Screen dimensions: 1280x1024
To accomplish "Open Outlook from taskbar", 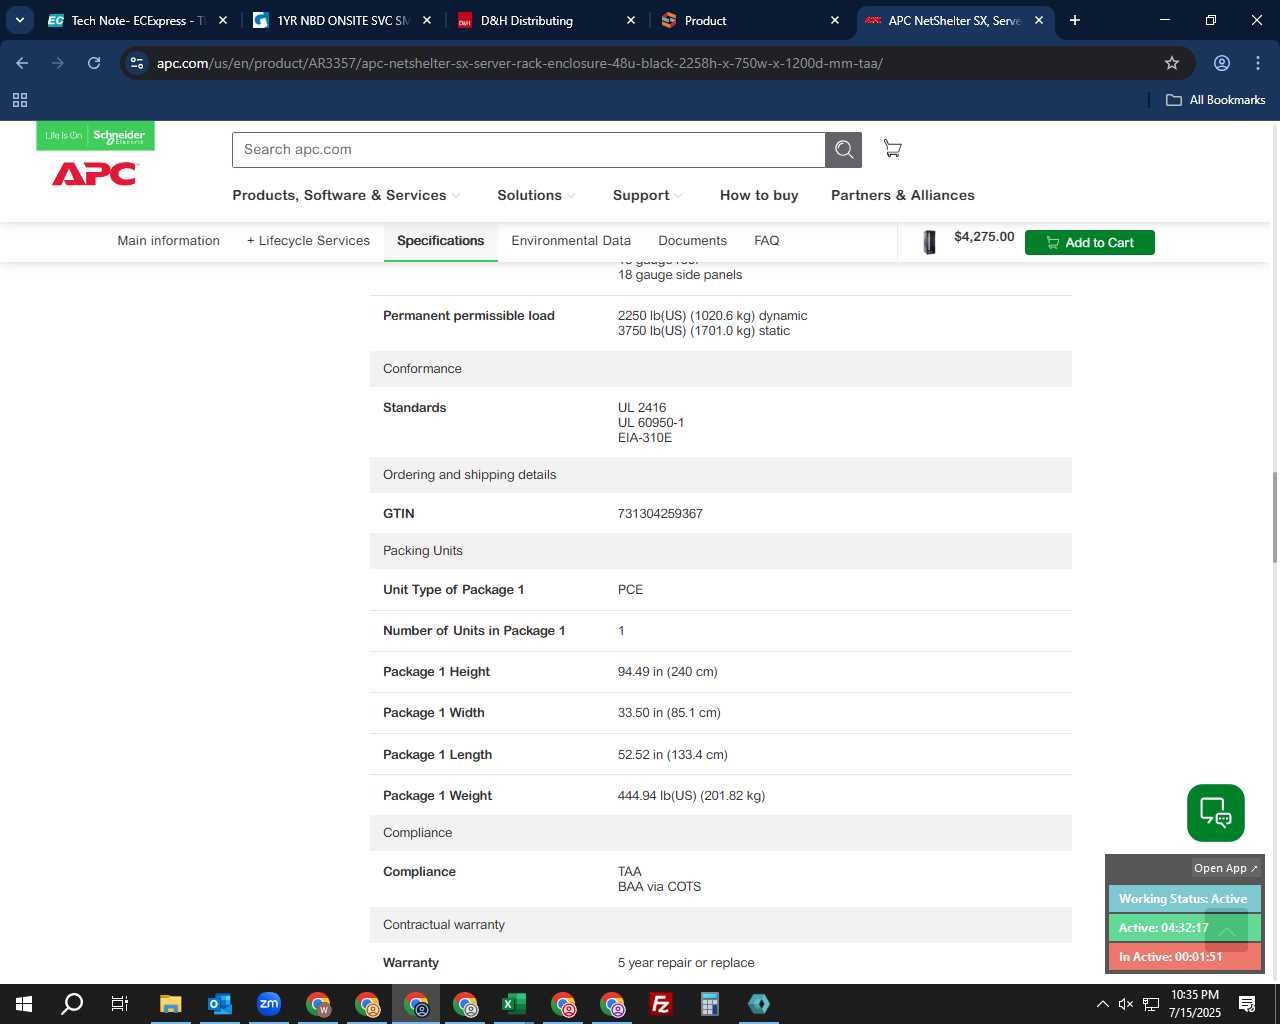I will [219, 1004].
